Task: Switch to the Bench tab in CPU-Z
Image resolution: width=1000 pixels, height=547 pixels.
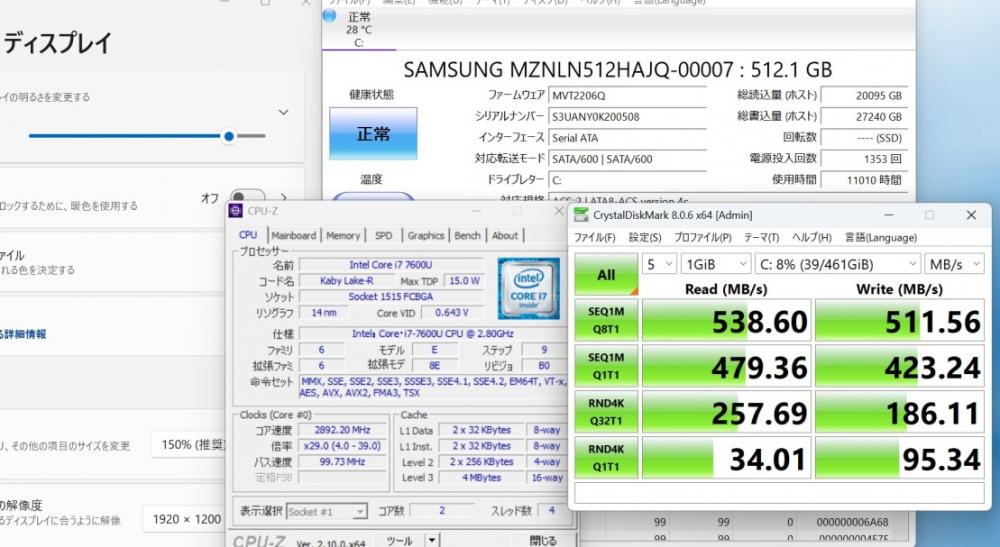Action: click(x=467, y=235)
